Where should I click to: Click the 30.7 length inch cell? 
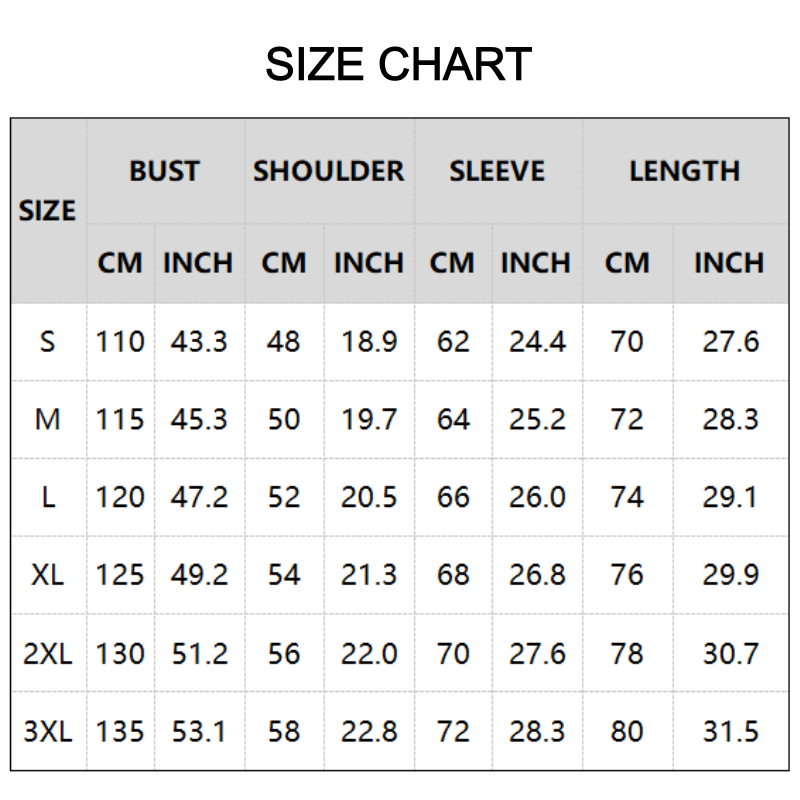point(730,654)
